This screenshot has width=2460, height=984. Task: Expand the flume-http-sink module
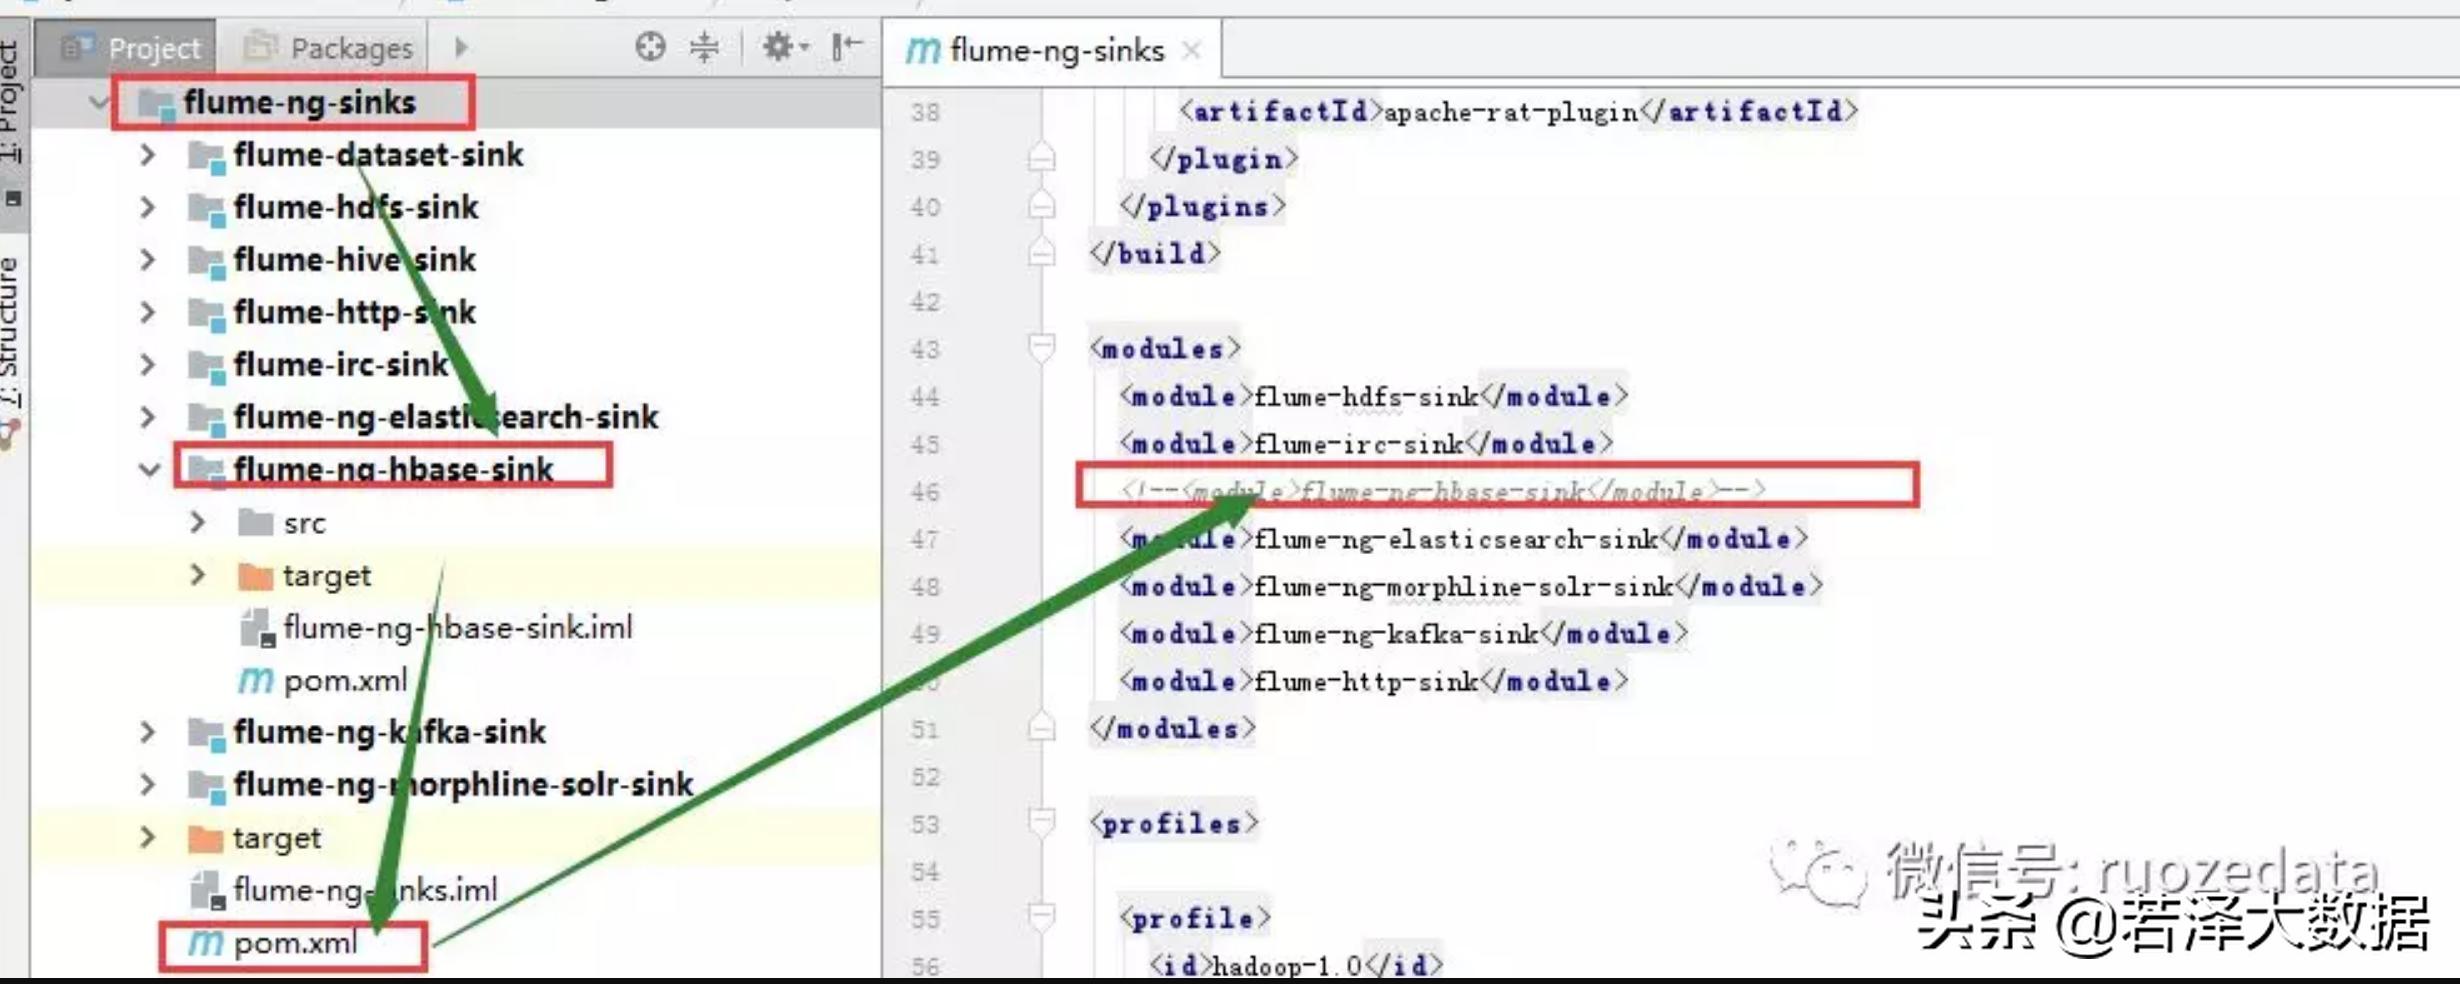tap(148, 312)
